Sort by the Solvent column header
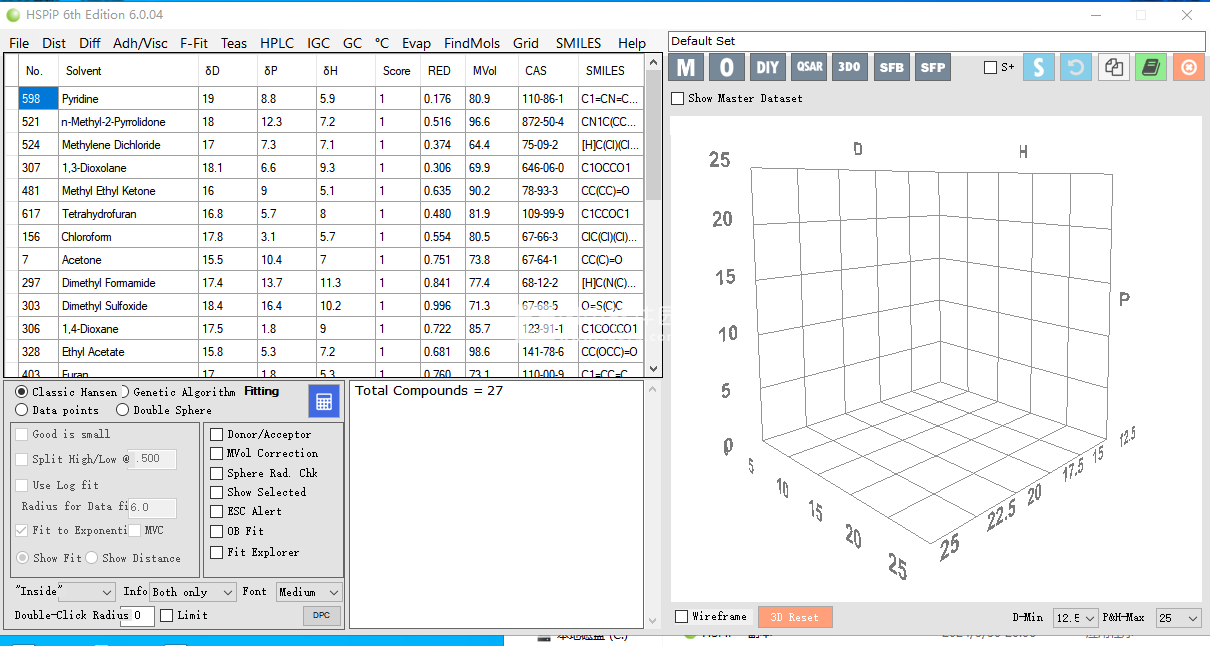The width and height of the screenshot is (1210, 646). click(128, 71)
